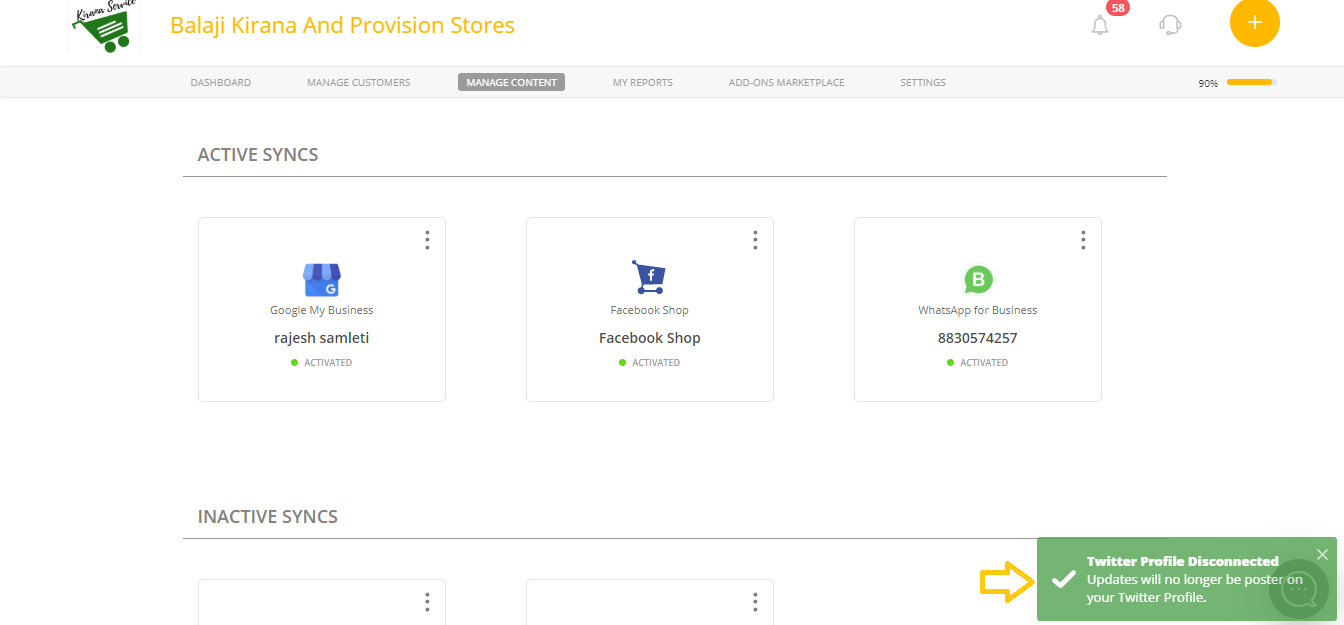Open the support headset icon
Image resolution: width=1344 pixels, height=625 pixels.
coord(1170,25)
